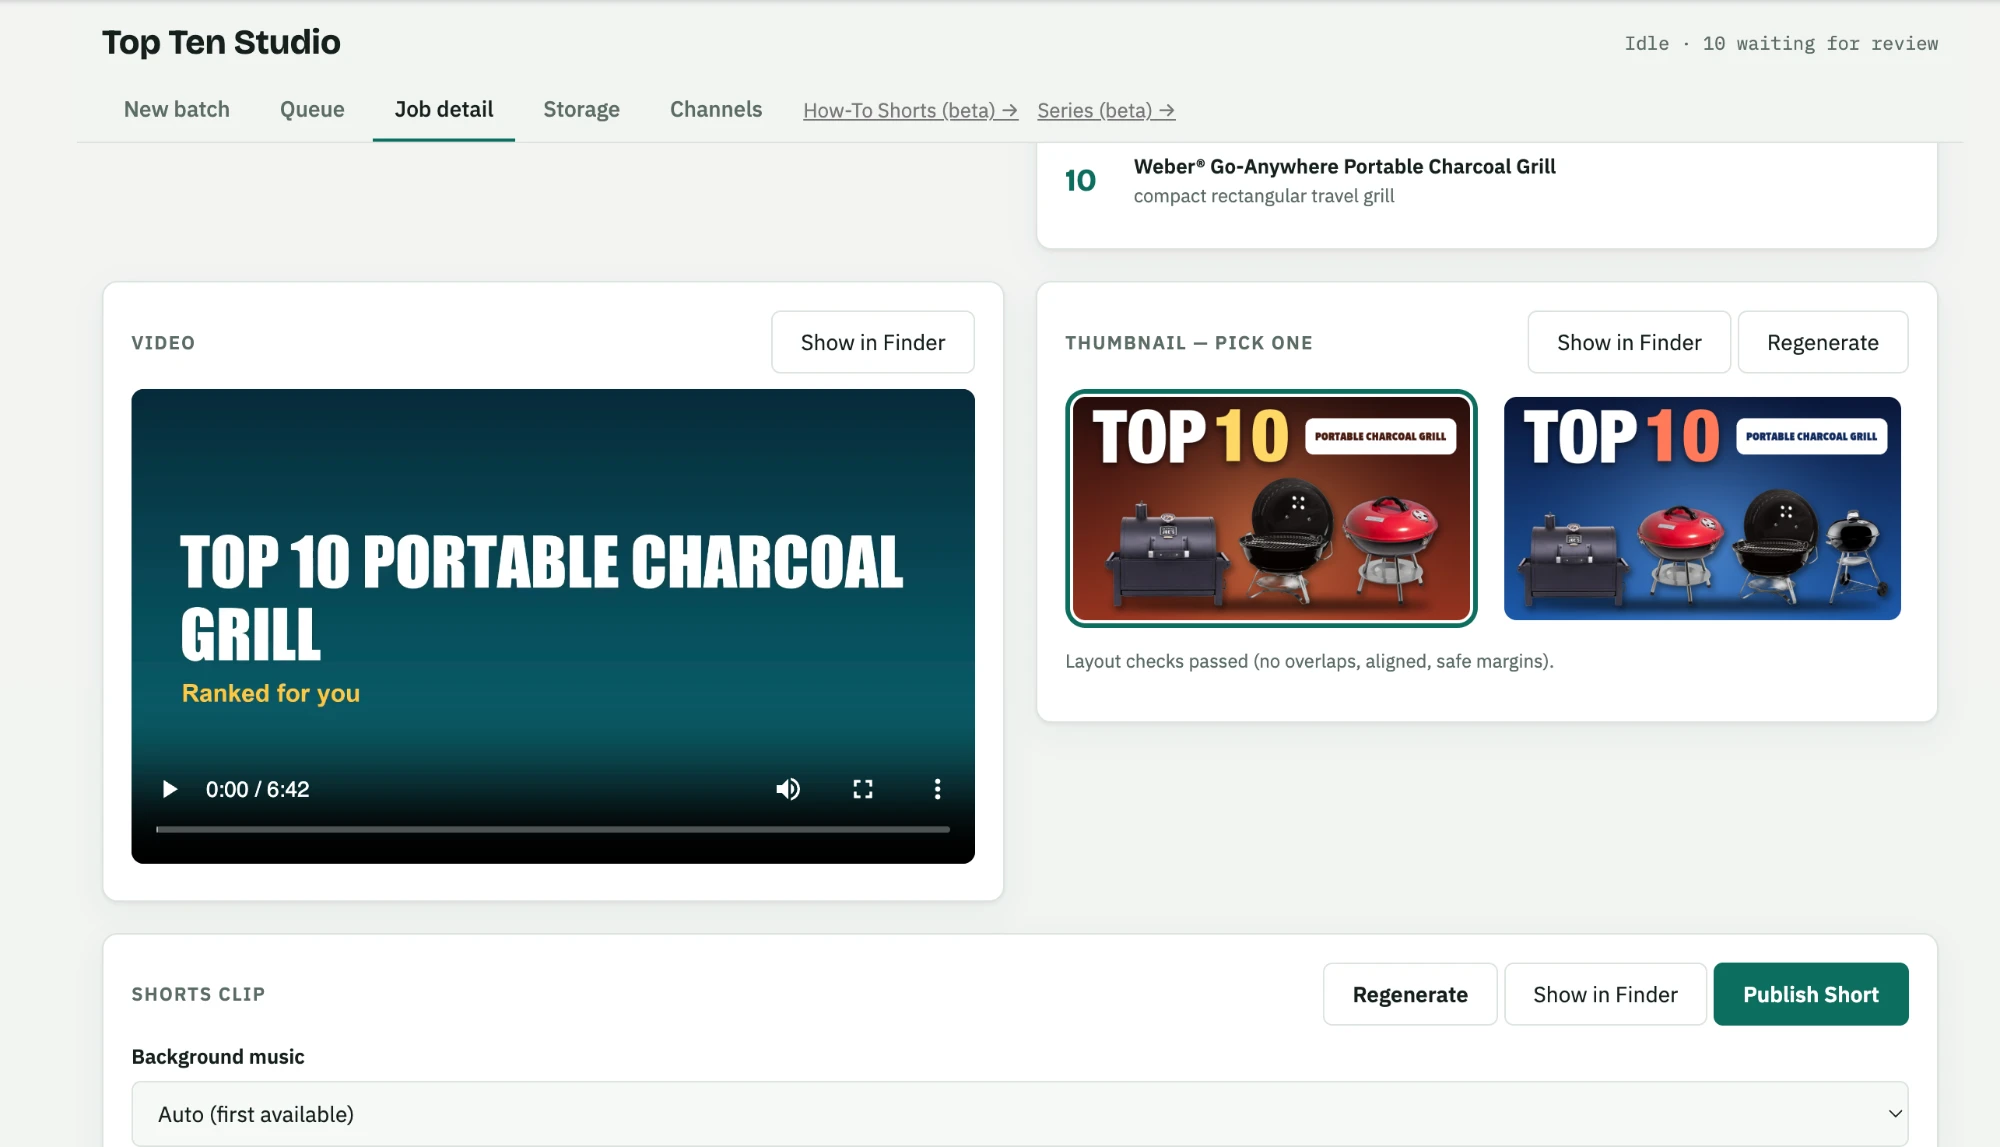This screenshot has width=2000, height=1147.
Task: Click the Publish Short button
Action: (1811, 995)
